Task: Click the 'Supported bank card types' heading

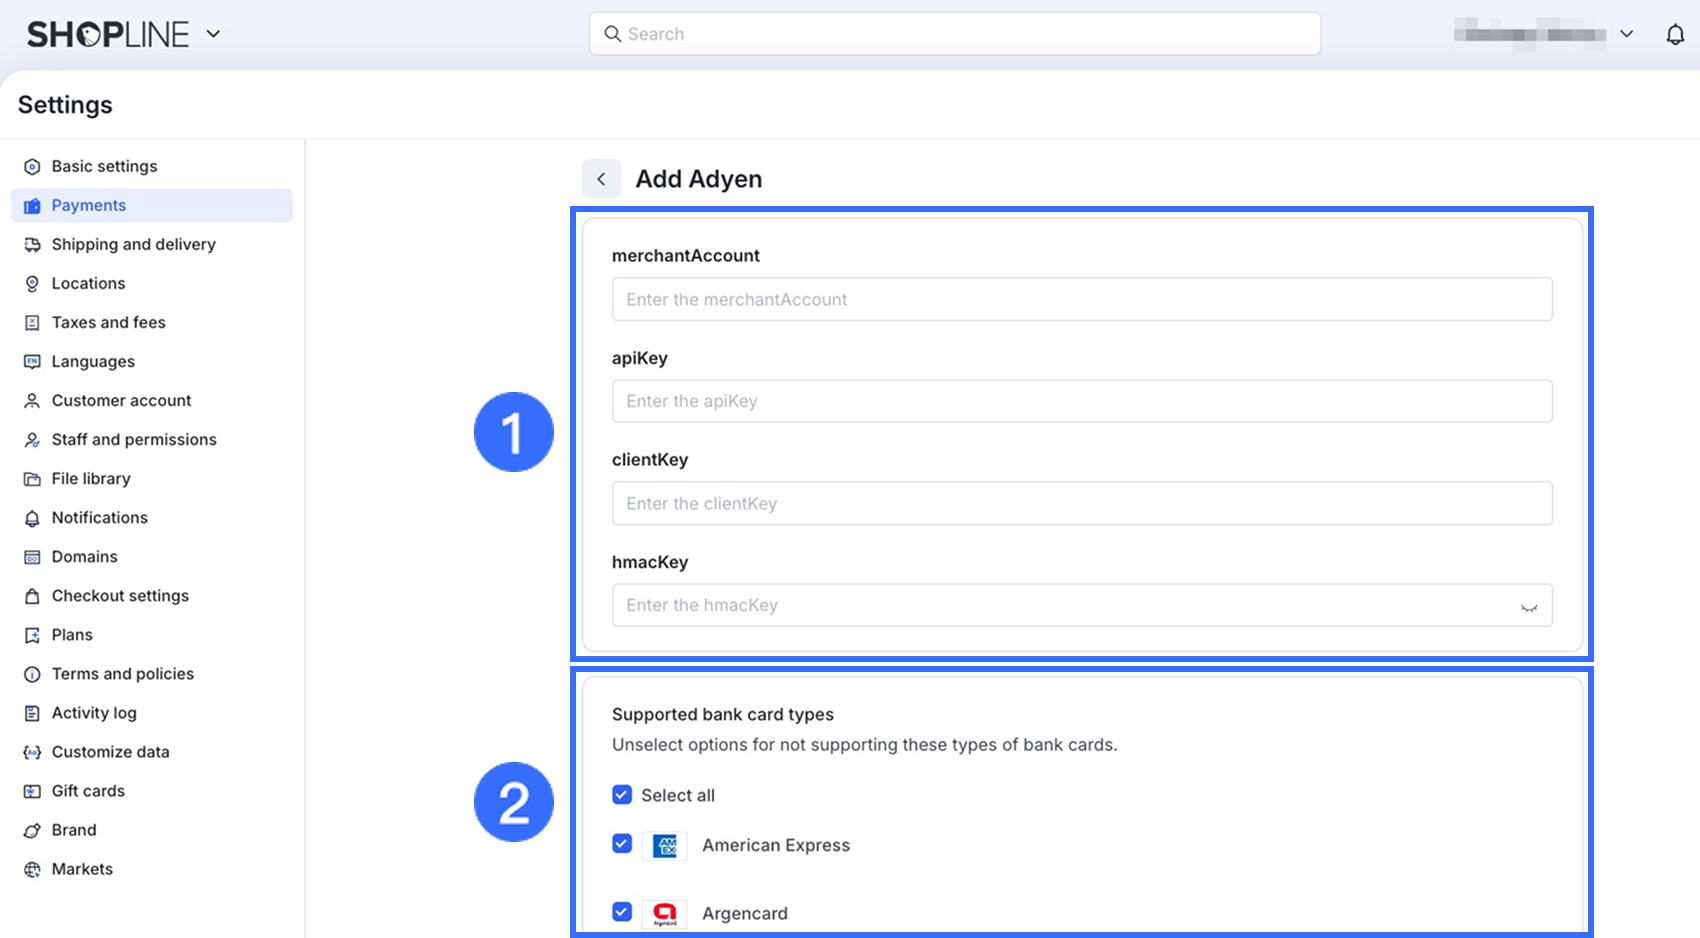Action: (x=723, y=714)
